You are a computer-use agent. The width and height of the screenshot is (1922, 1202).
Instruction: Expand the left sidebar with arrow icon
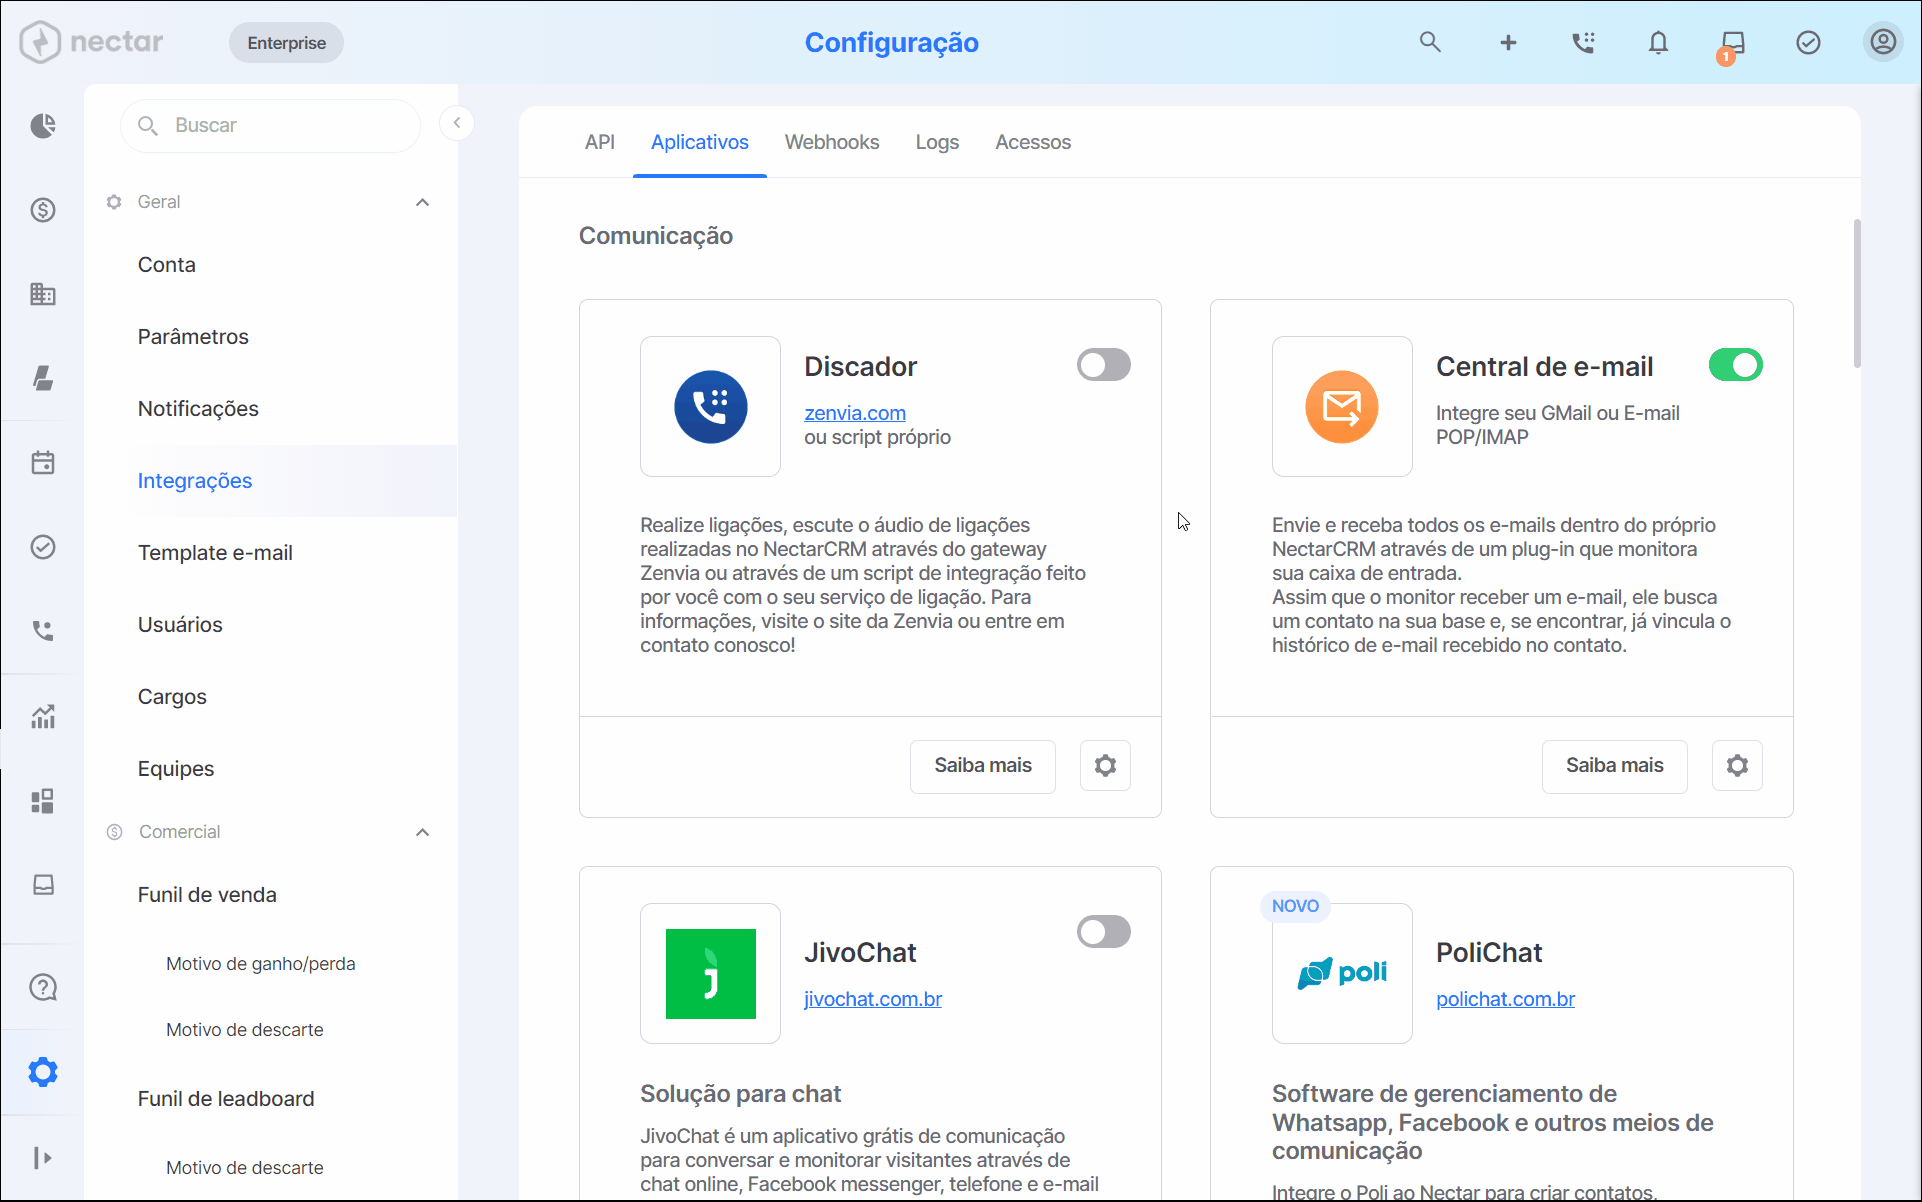[43, 1157]
